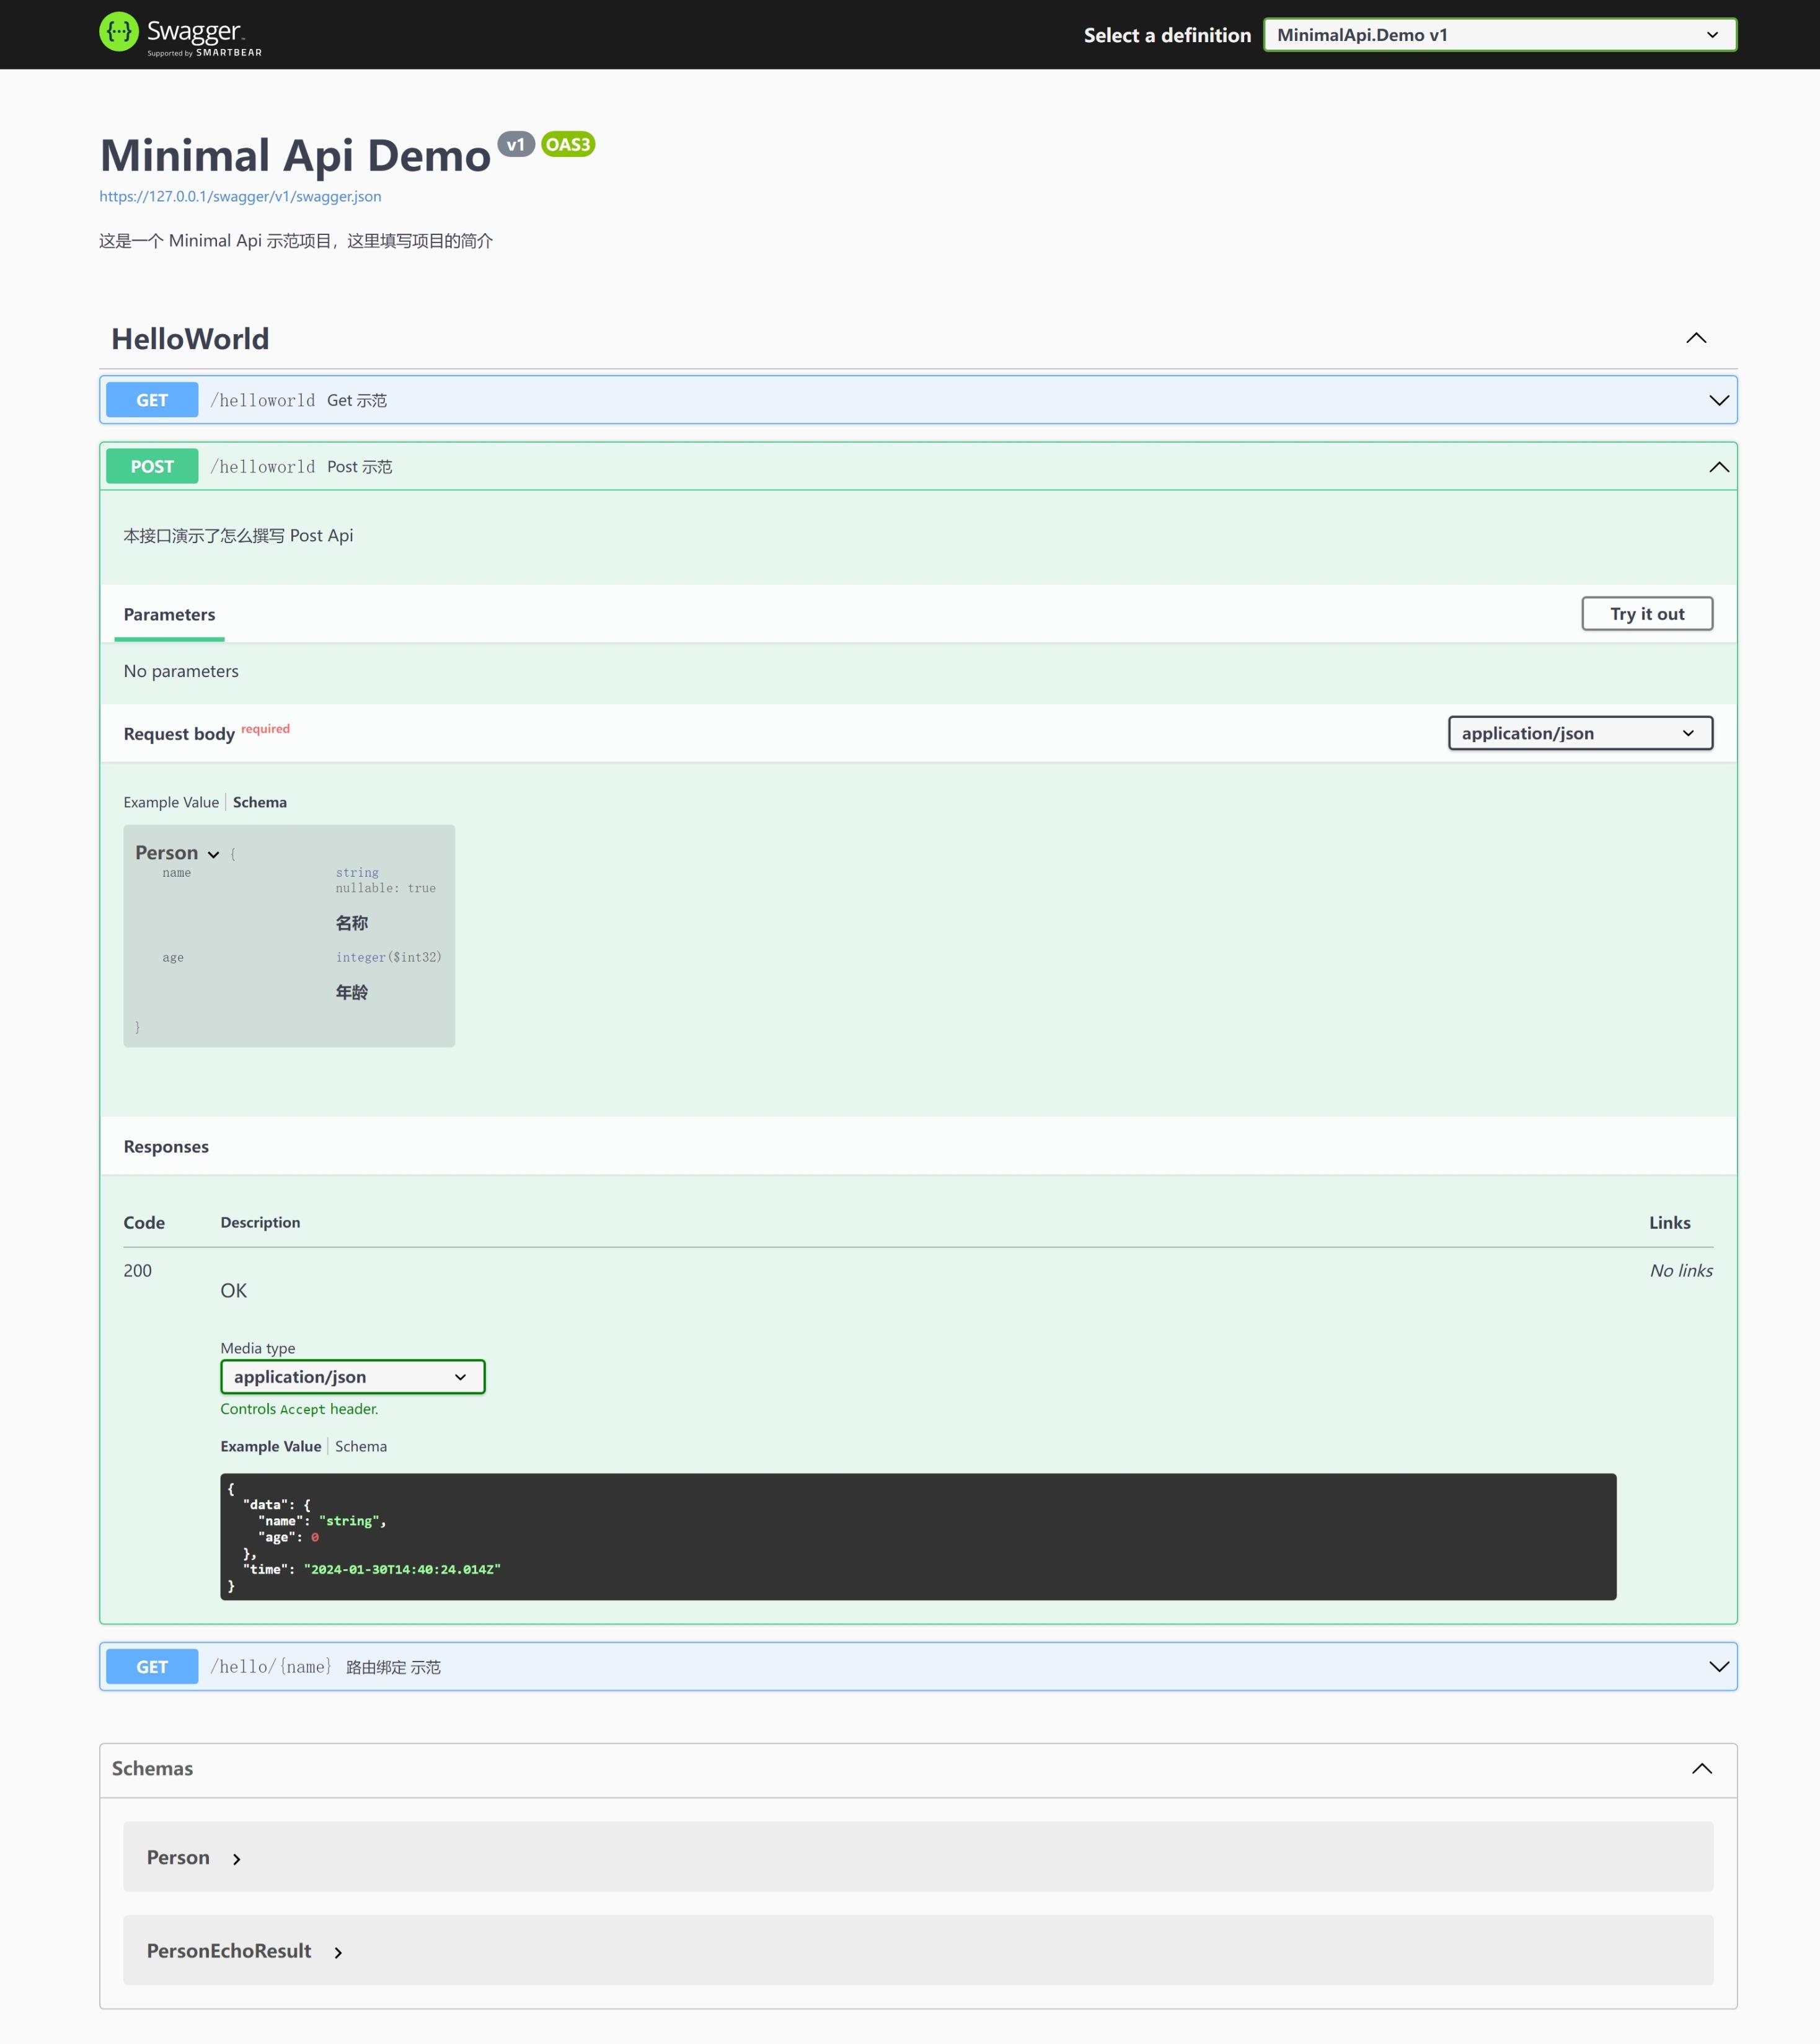This screenshot has width=1820, height=2044.
Task: Select the response Example Value tab
Action: pos(271,1446)
